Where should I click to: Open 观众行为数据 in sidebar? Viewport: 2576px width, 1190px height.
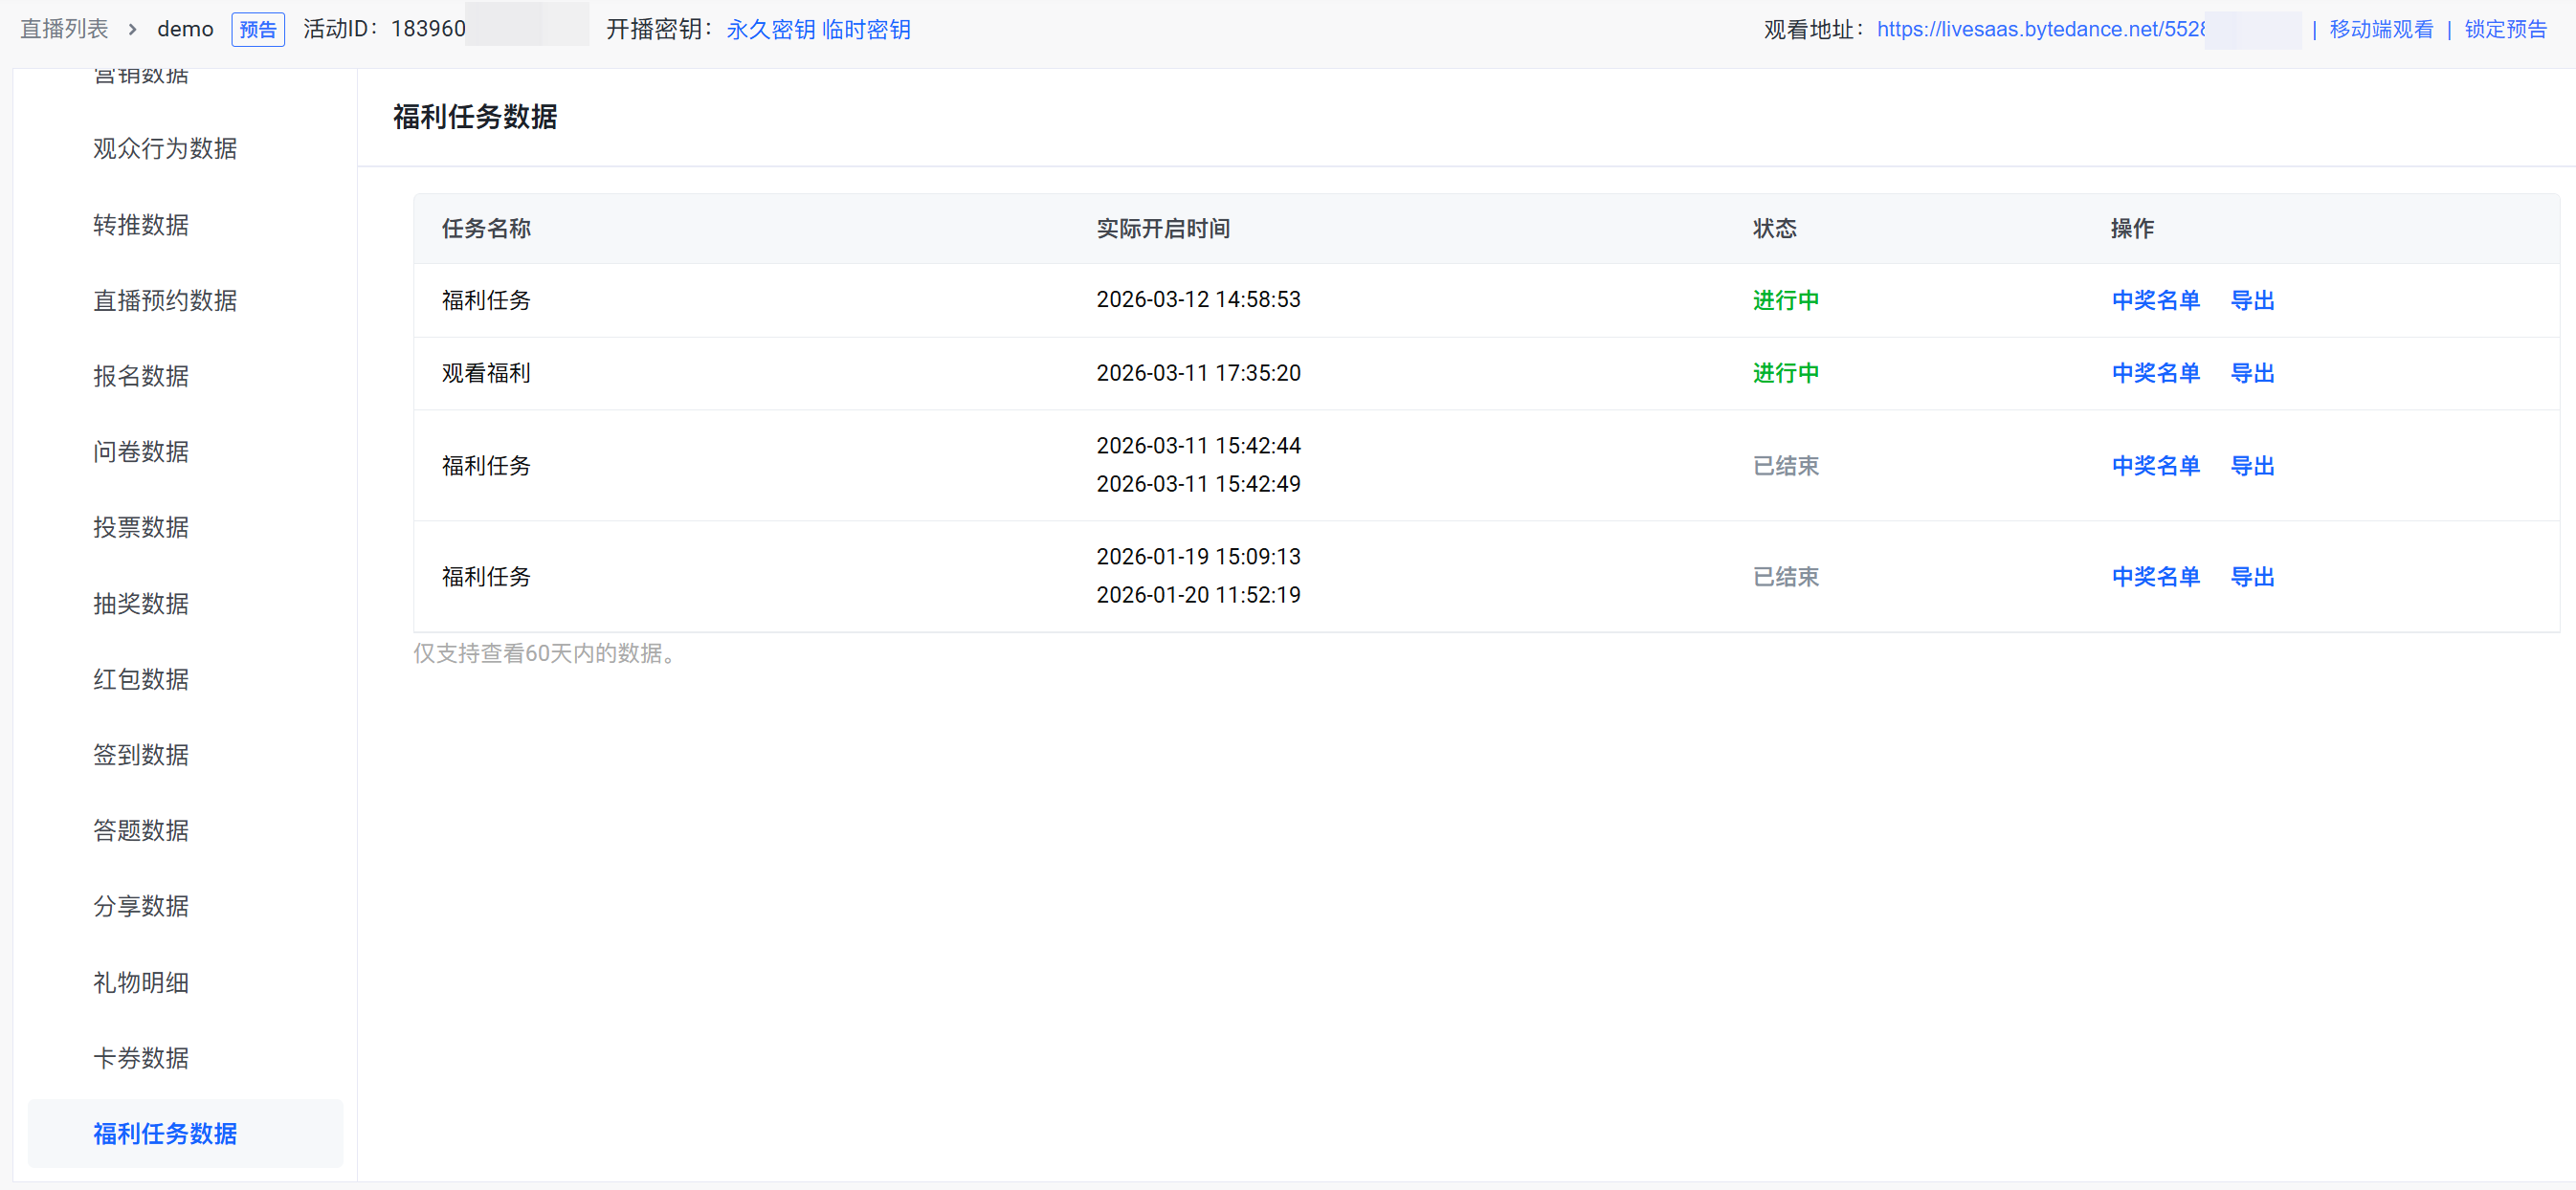pyautogui.click(x=165, y=148)
